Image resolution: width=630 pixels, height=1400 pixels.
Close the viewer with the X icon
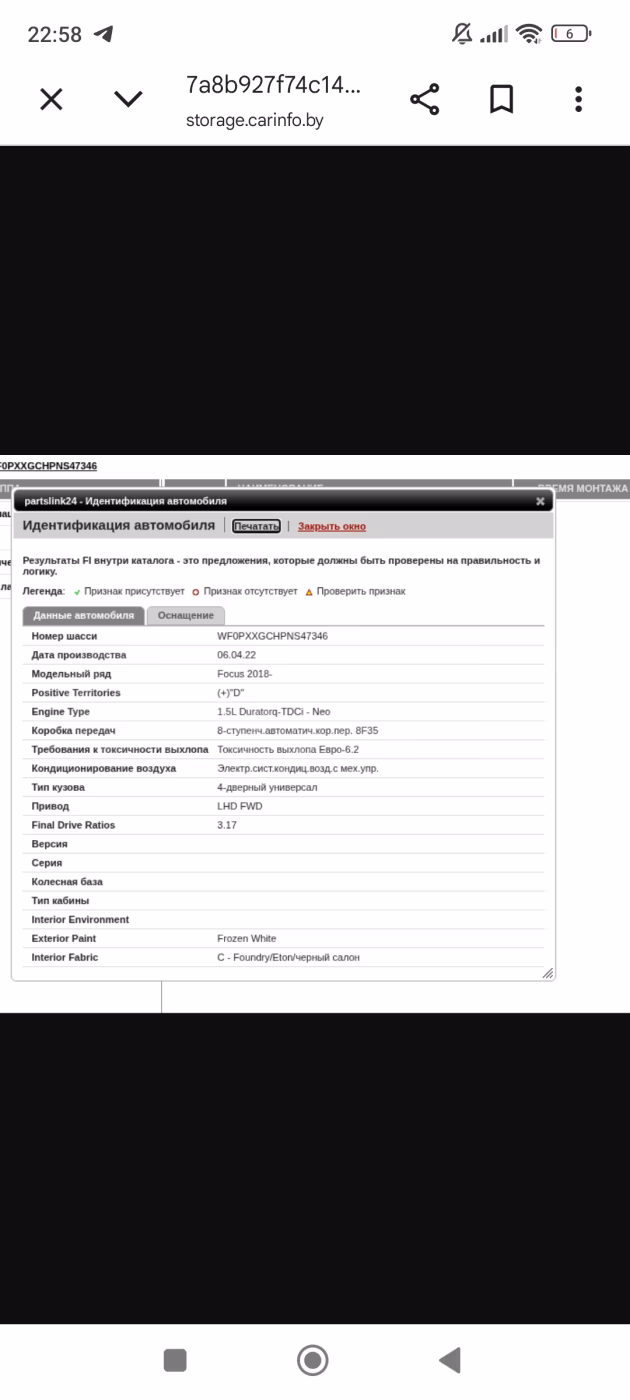point(51,99)
